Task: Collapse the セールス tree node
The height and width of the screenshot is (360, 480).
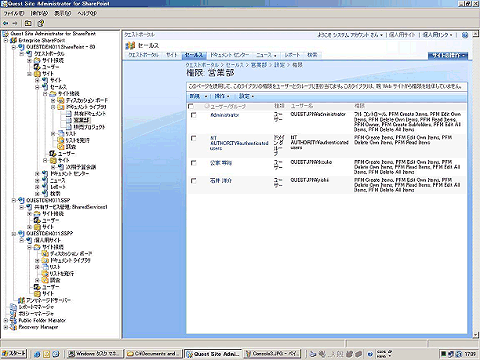Action: (38, 87)
